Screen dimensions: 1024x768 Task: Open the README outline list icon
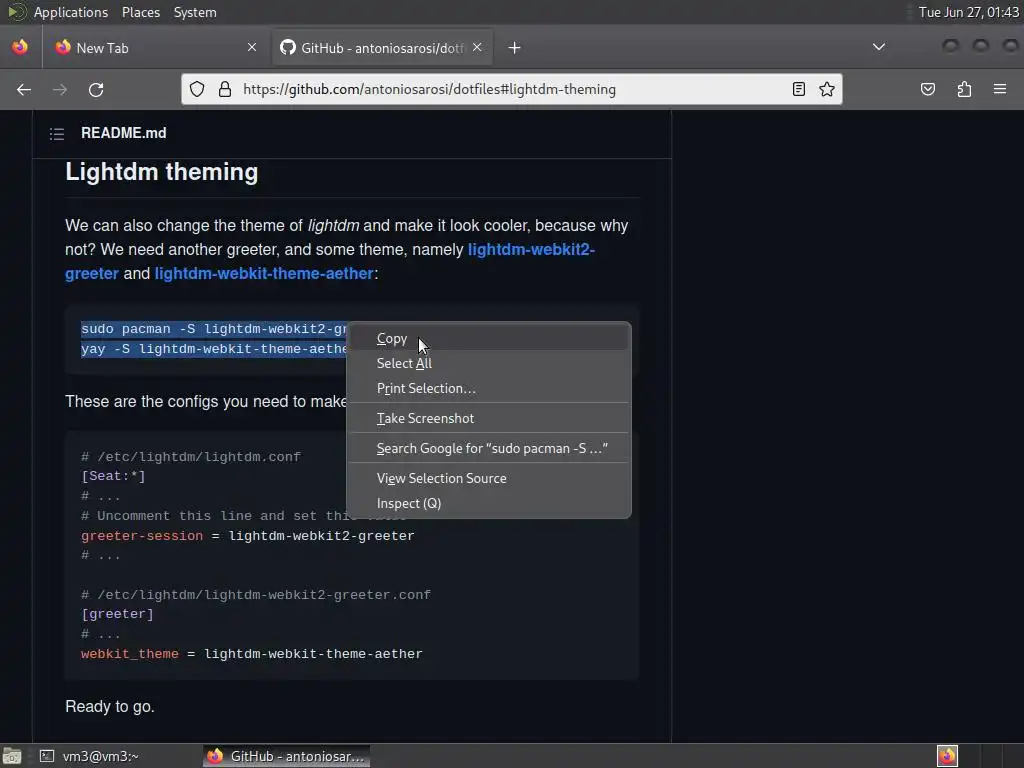click(57, 134)
